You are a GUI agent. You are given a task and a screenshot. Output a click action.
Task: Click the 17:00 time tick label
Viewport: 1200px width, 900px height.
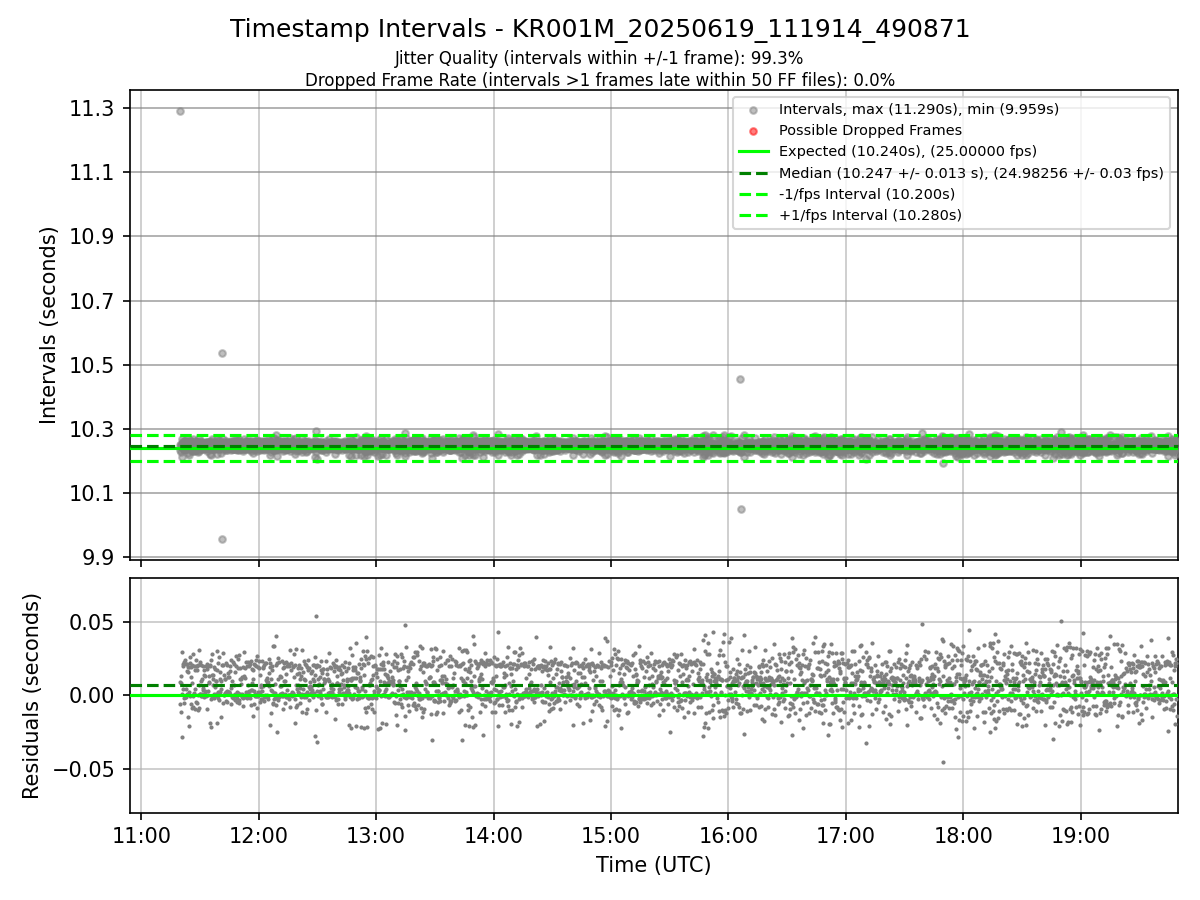pos(846,836)
